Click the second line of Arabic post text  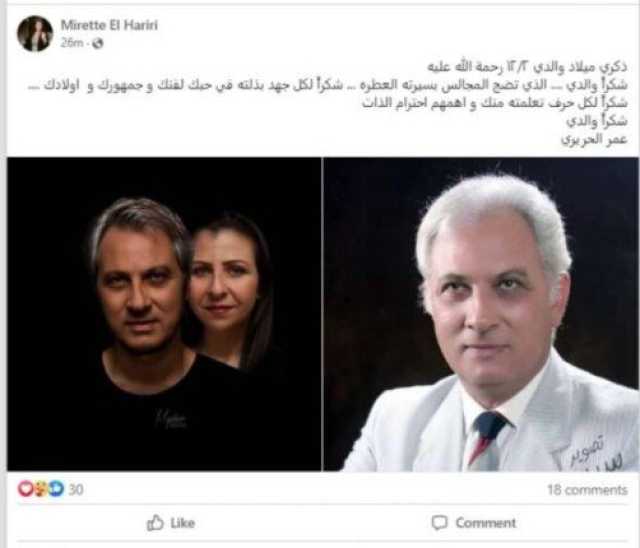click(328, 85)
